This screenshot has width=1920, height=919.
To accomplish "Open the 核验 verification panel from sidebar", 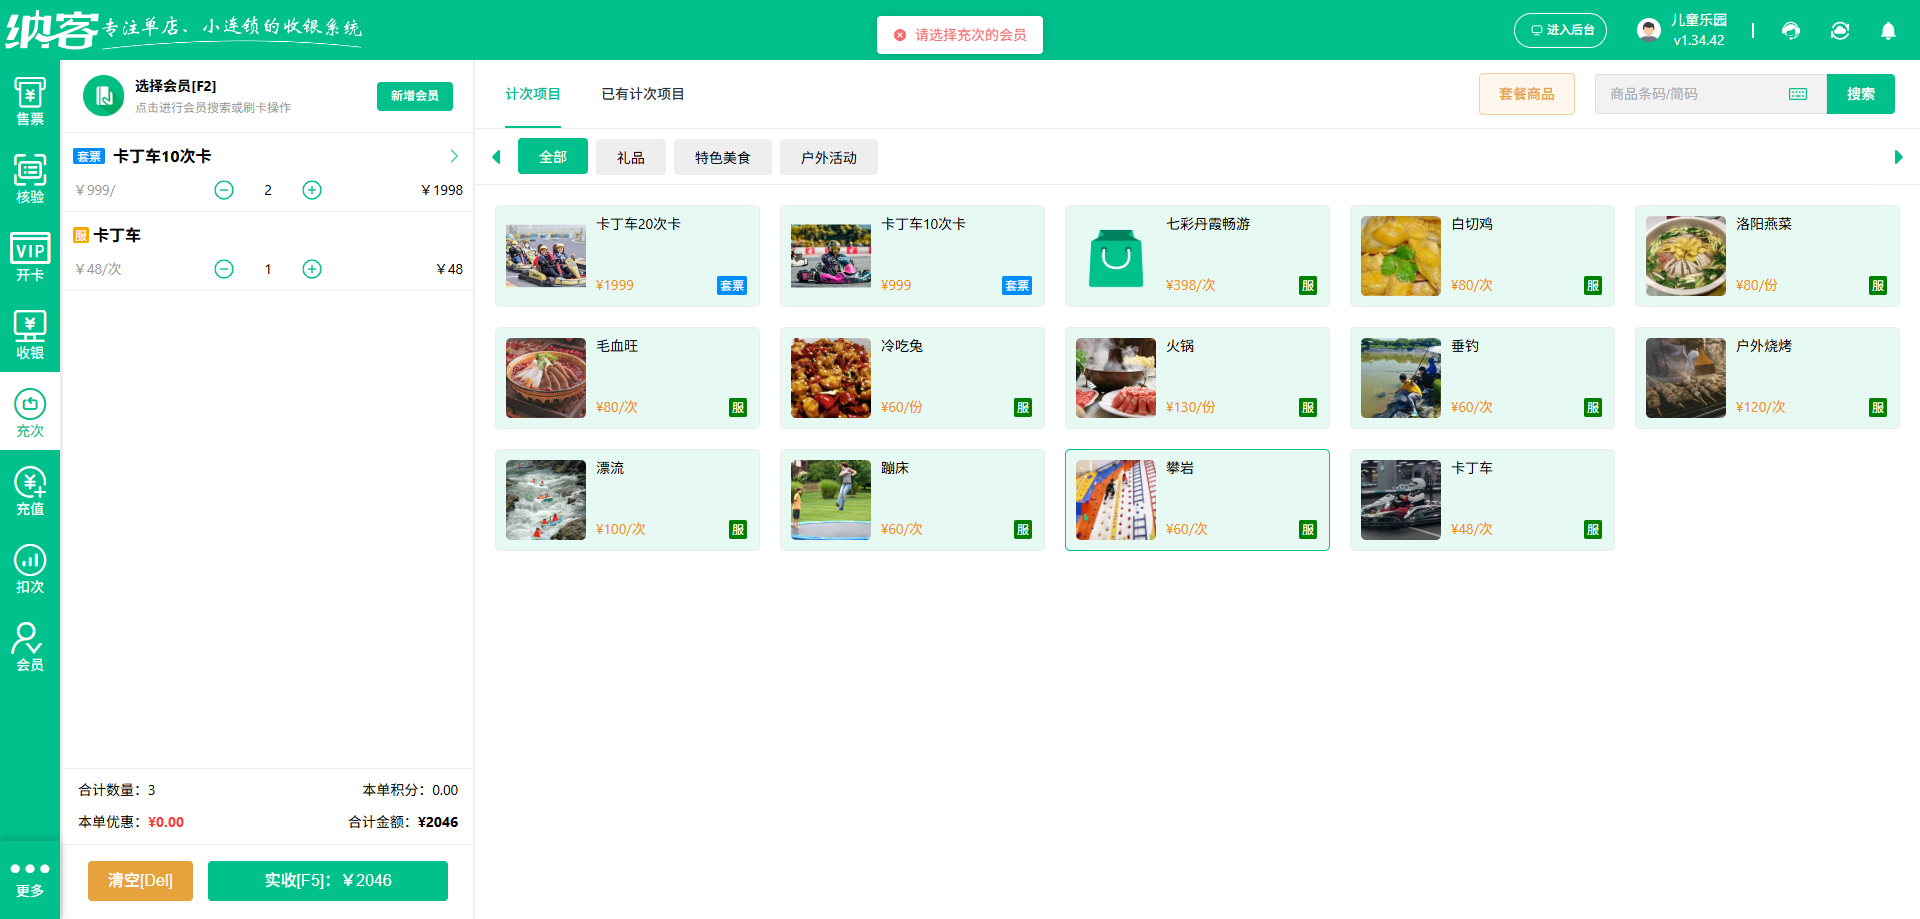I will click(29, 178).
